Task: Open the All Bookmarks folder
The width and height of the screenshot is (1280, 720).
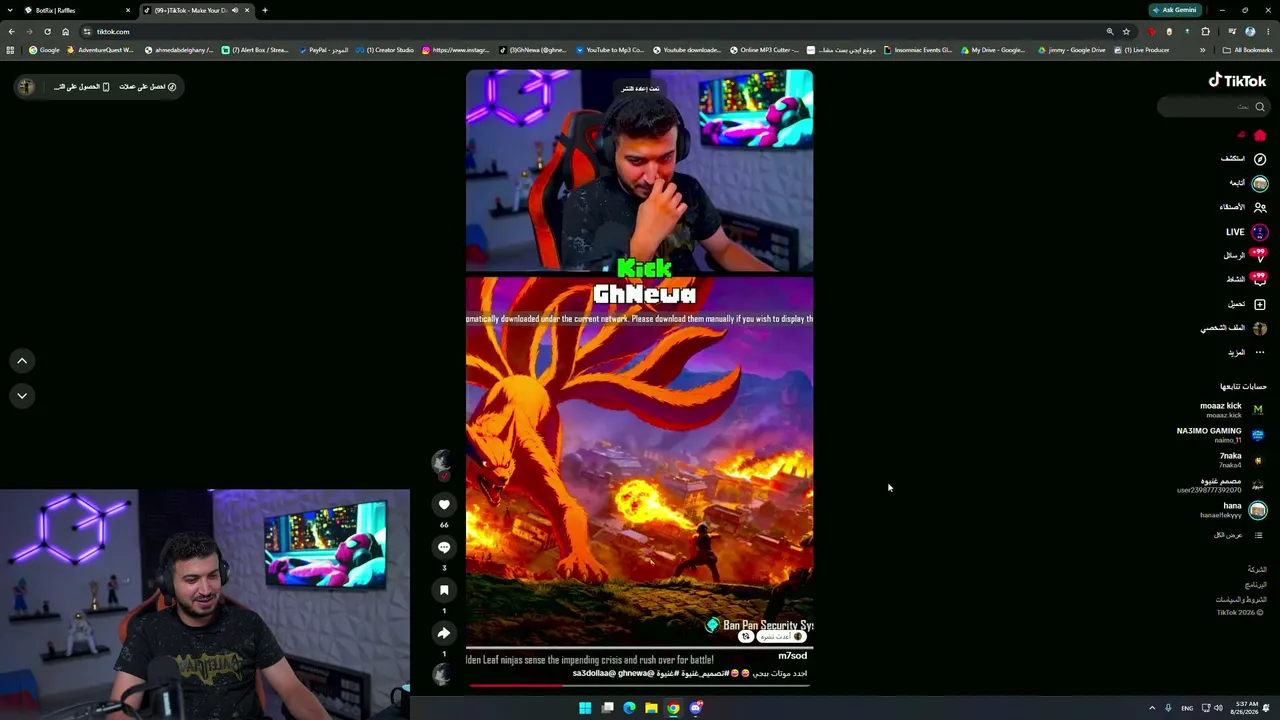Action: point(1248,50)
